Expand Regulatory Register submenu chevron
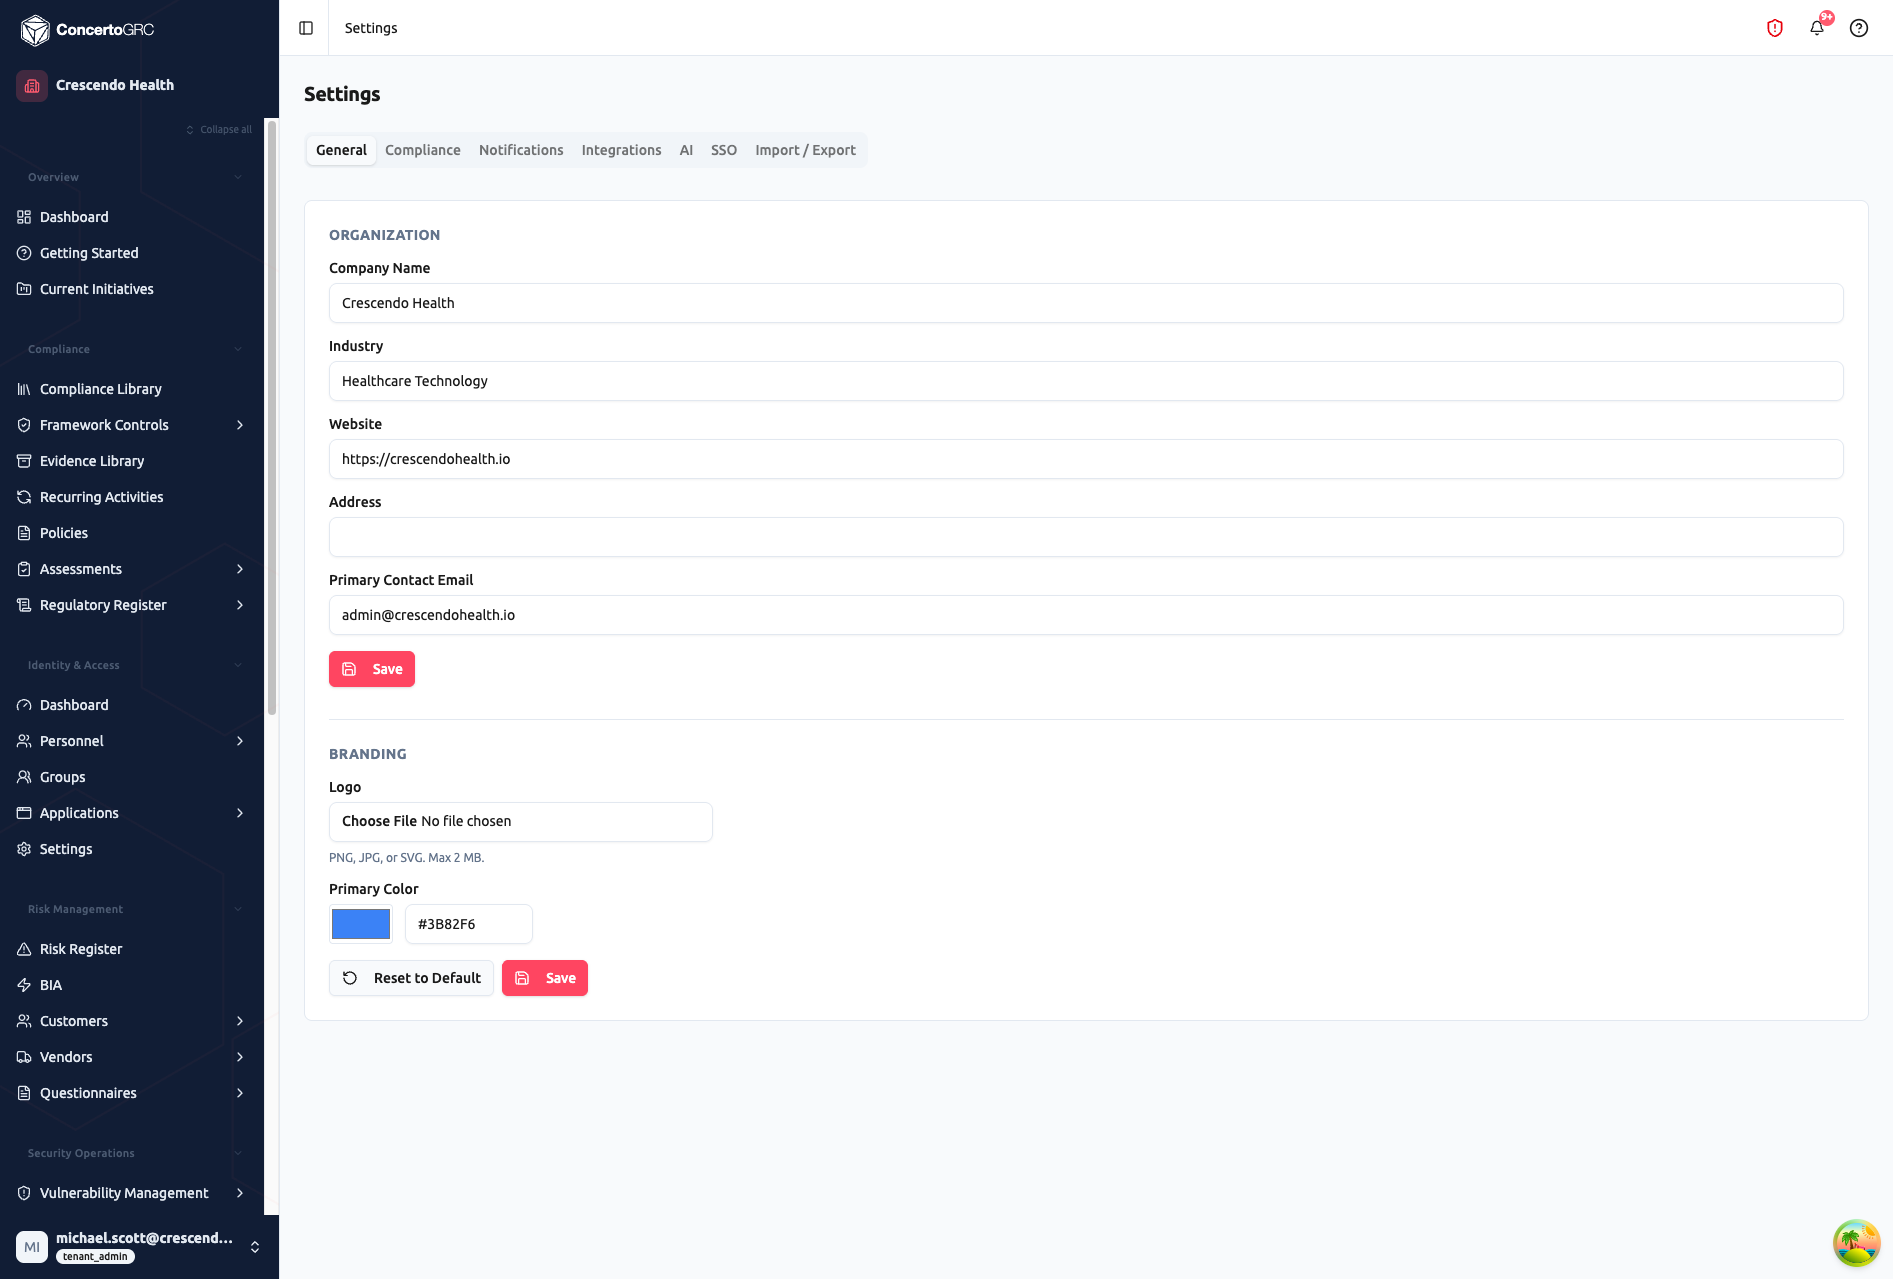The image size is (1893, 1279). point(240,605)
